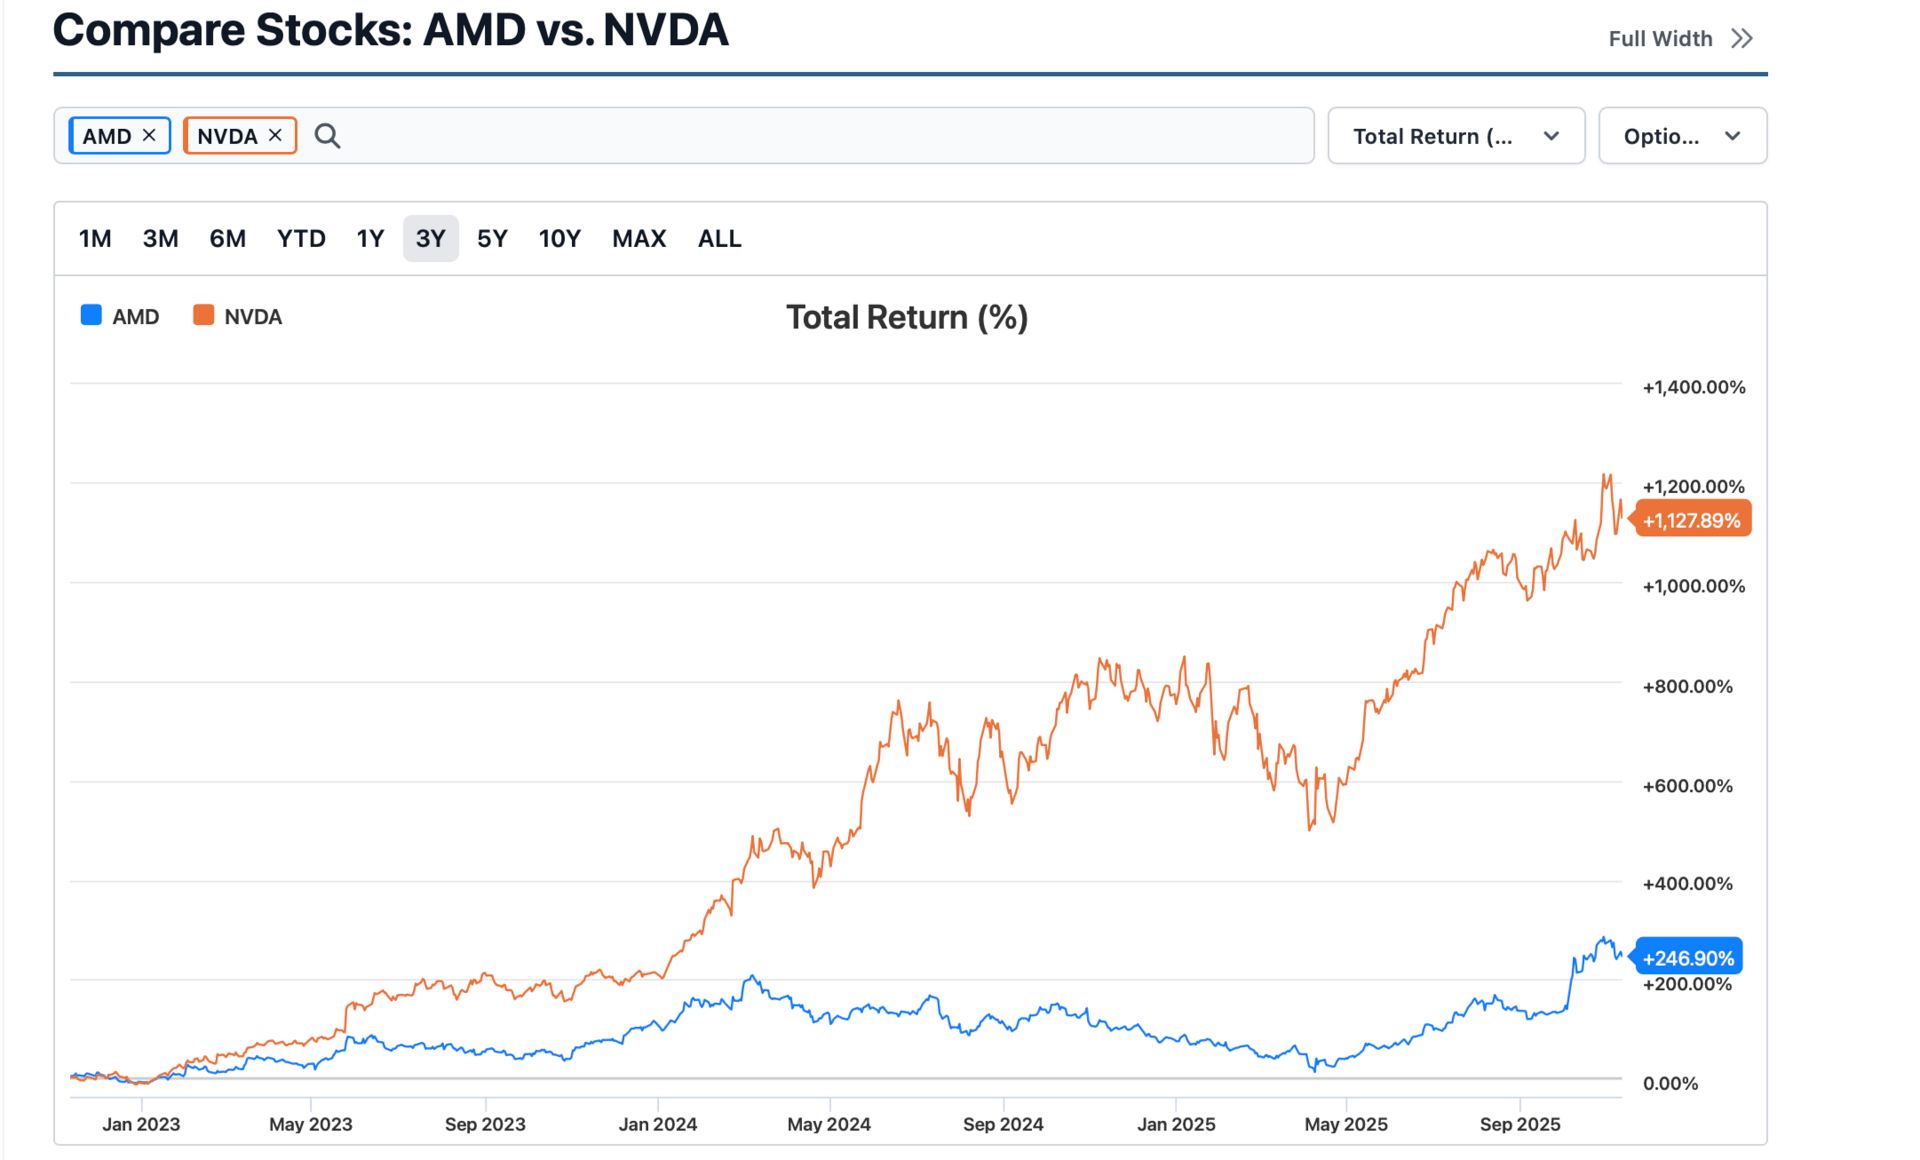Select the 1M time range
Image resolution: width=1920 pixels, height=1160 pixels.
[x=95, y=238]
